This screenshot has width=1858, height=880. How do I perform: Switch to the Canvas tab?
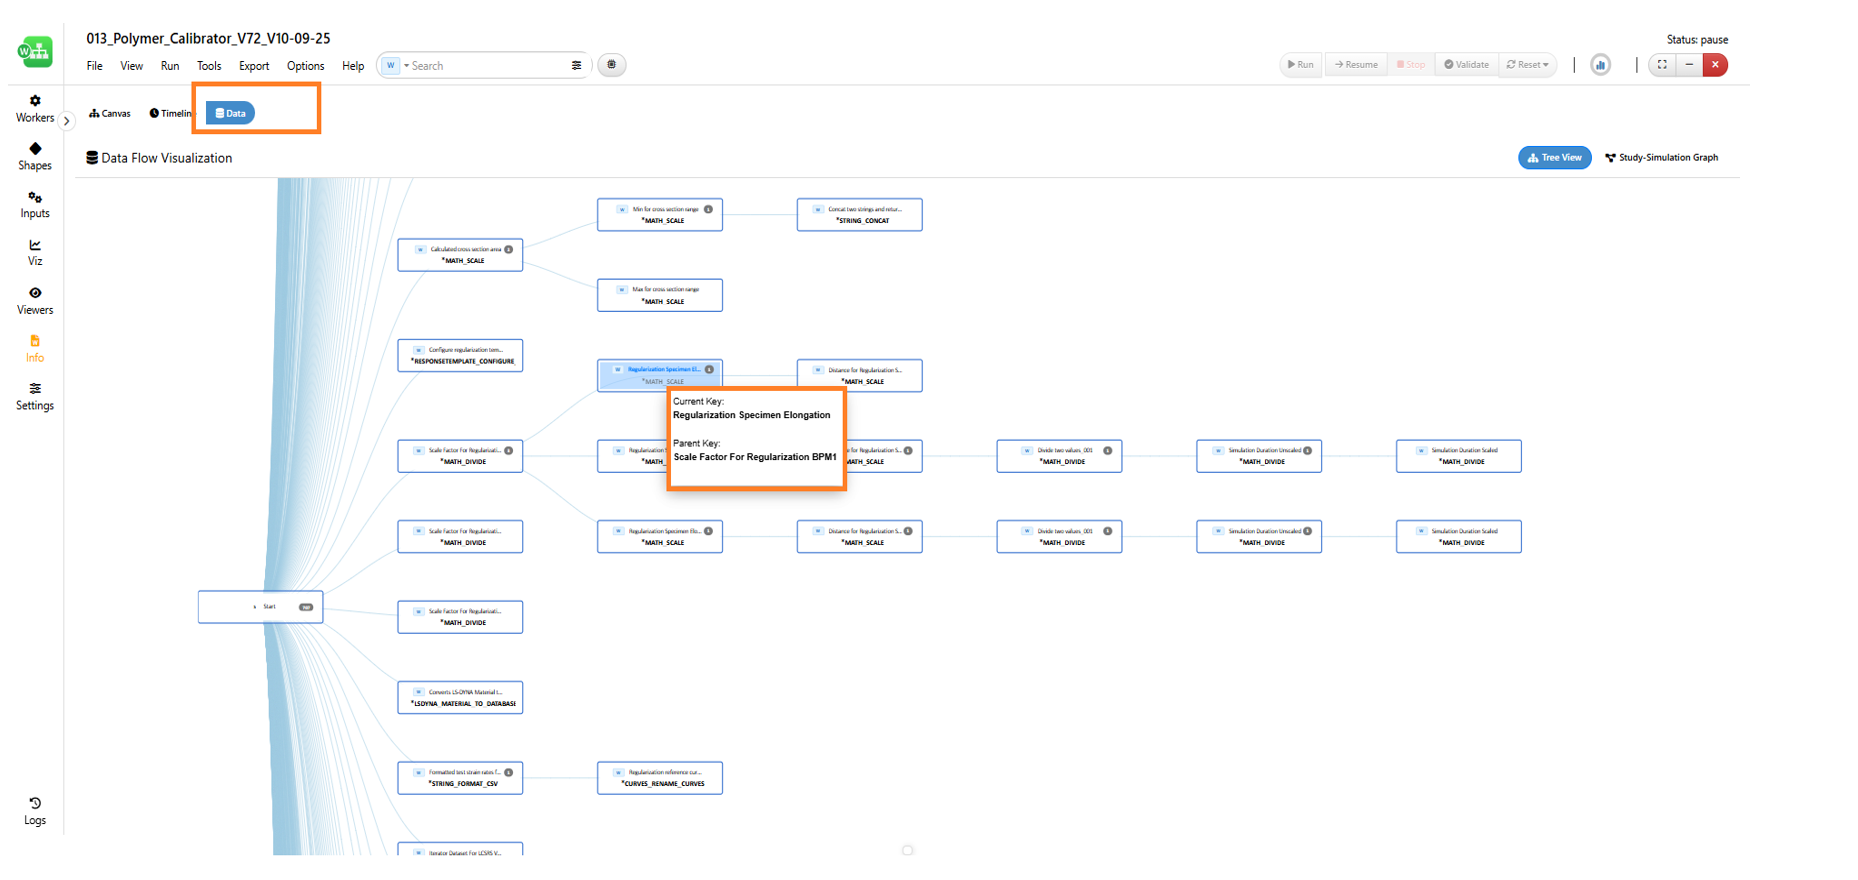(110, 114)
